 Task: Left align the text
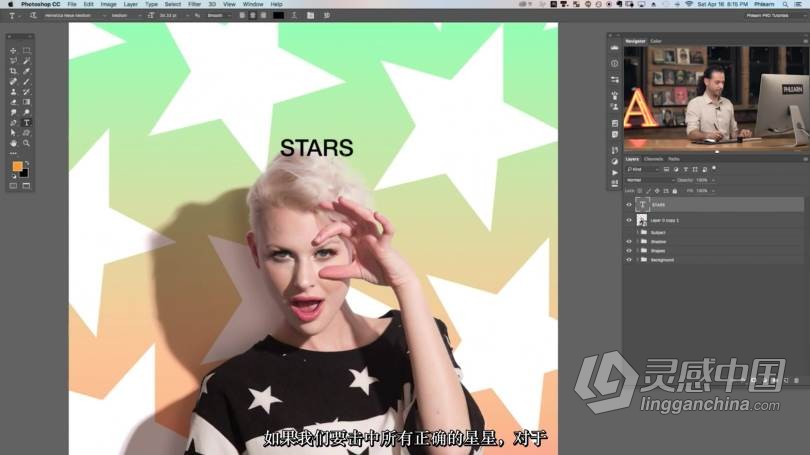coord(242,15)
